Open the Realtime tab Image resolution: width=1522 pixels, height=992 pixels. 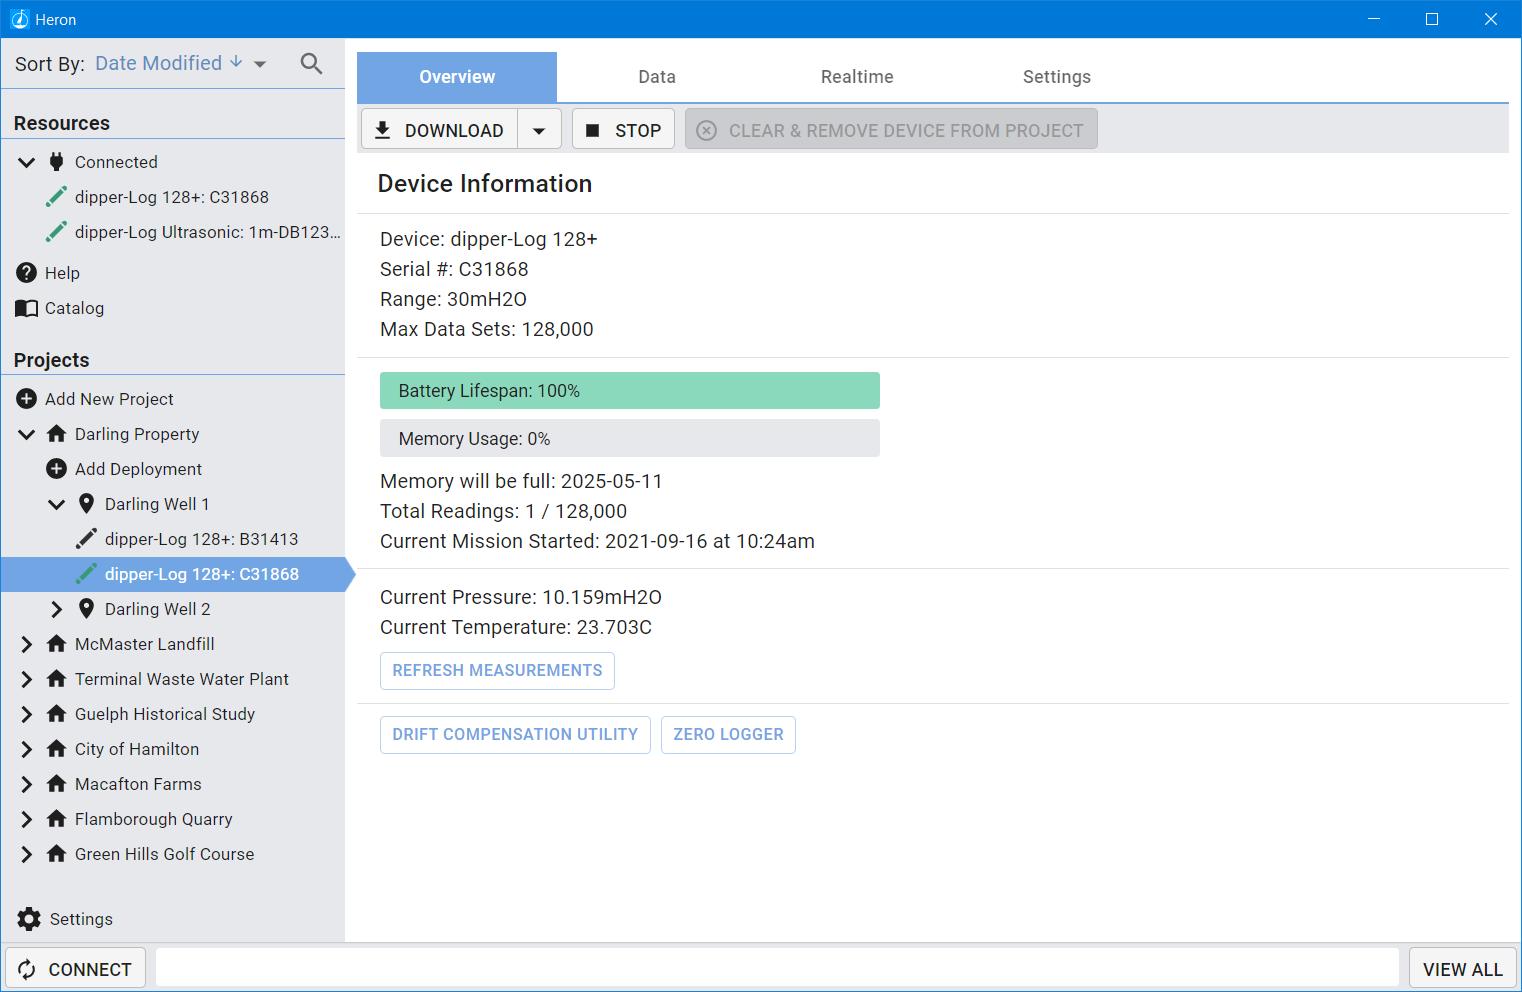point(857,77)
